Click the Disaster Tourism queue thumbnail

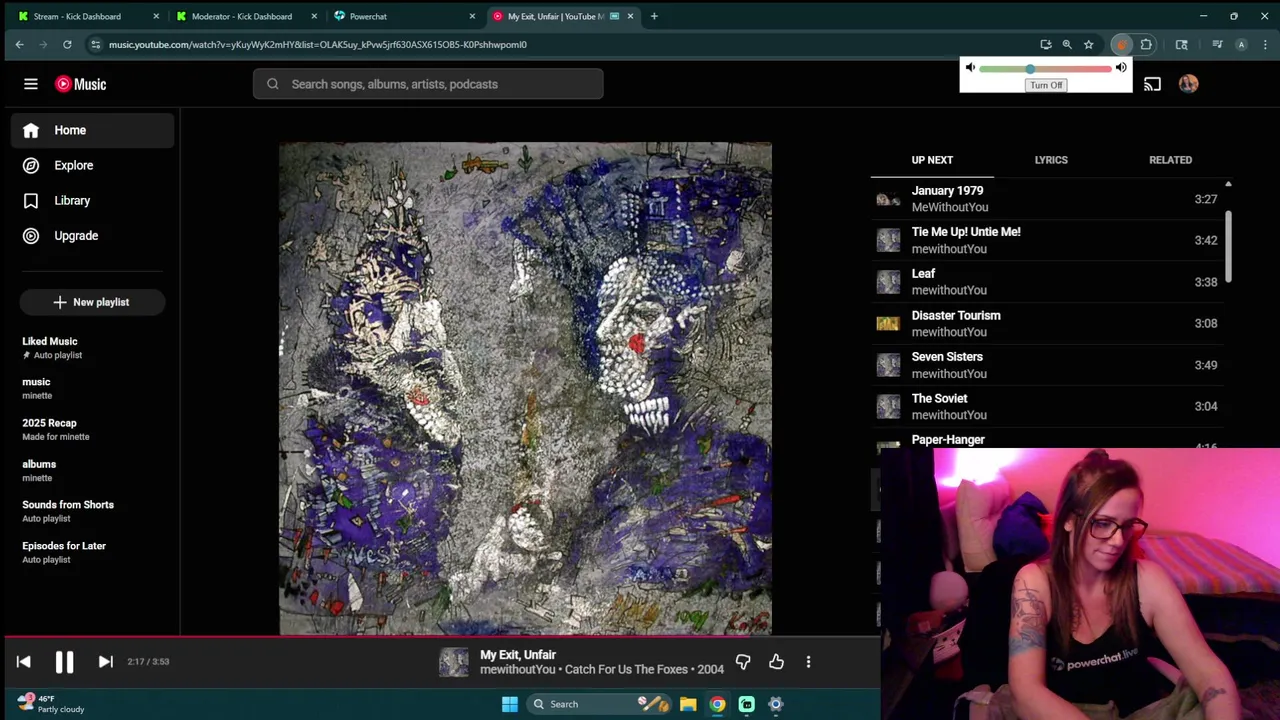(888, 323)
